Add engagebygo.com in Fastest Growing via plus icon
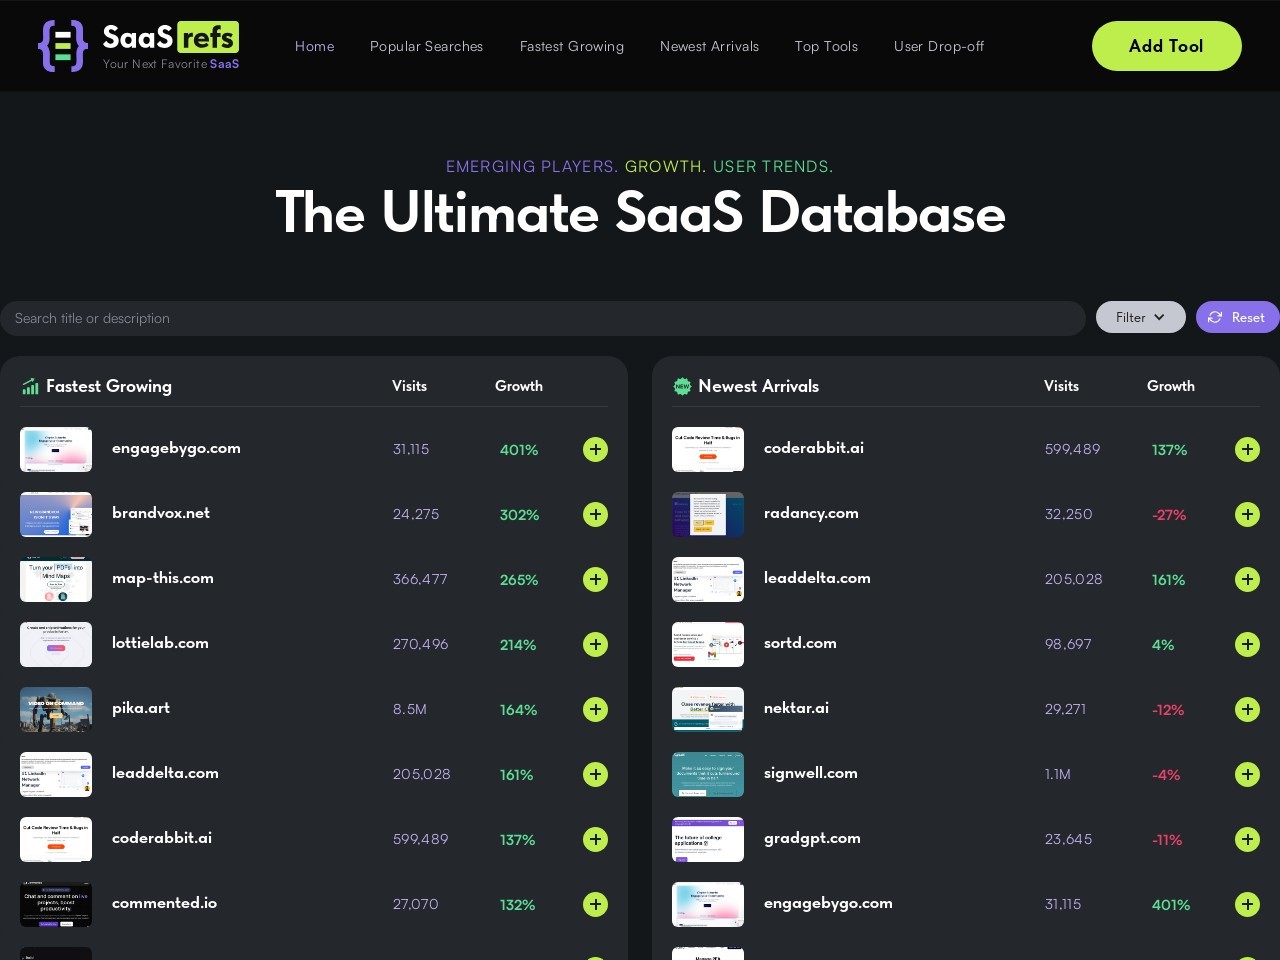Viewport: 1280px width, 960px height. pyautogui.click(x=595, y=450)
